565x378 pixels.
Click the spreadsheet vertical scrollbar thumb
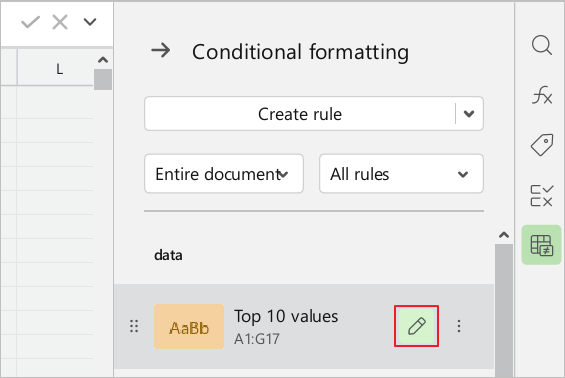(x=103, y=79)
